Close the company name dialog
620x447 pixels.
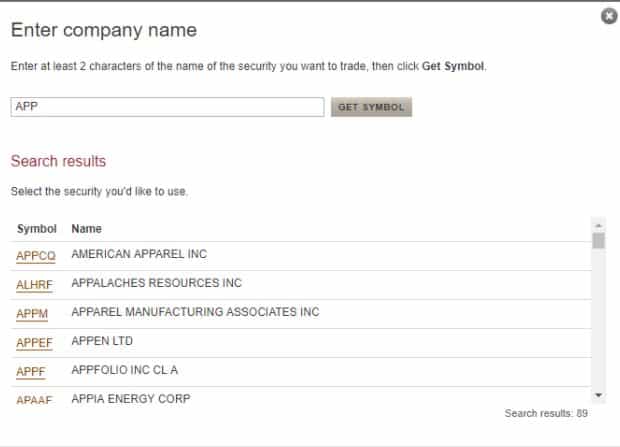coord(609,16)
